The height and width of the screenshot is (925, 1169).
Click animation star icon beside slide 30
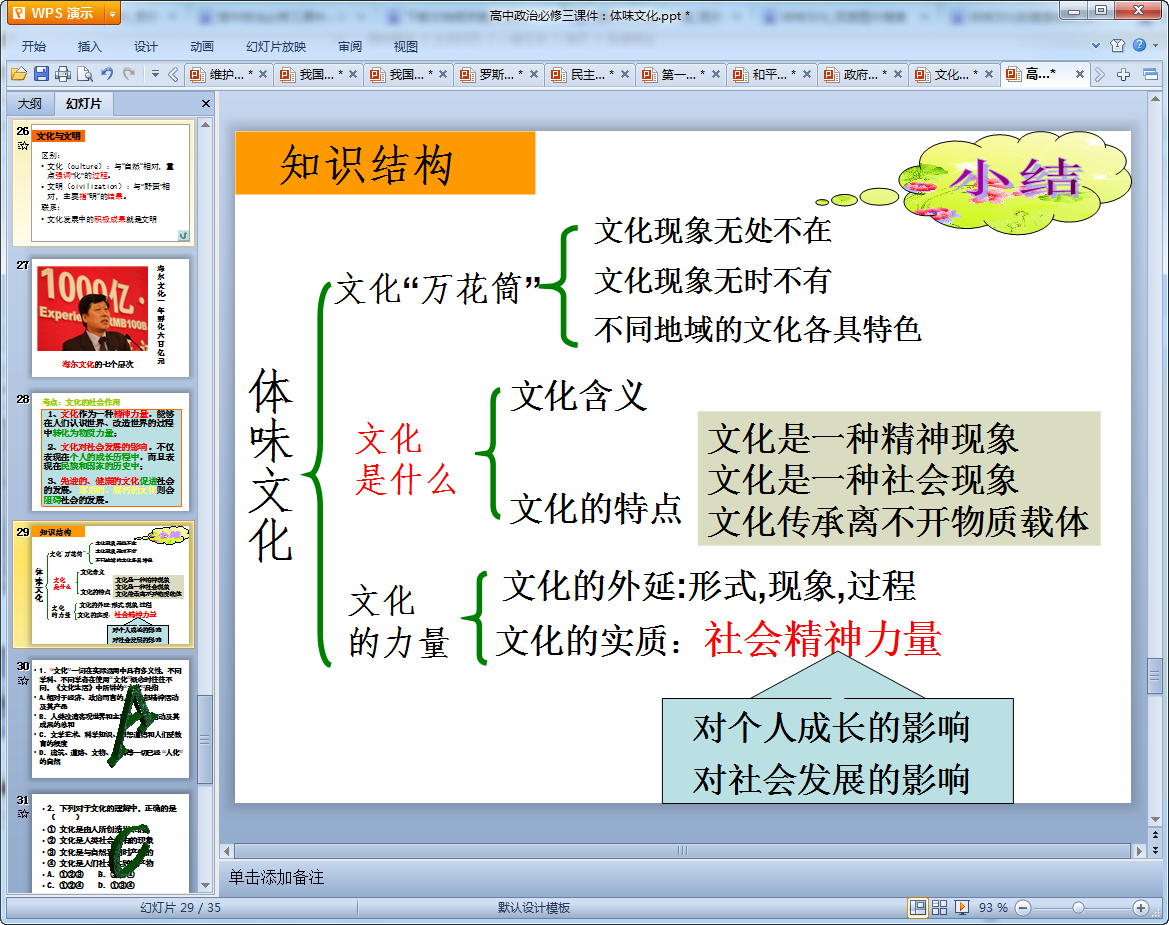(x=23, y=681)
